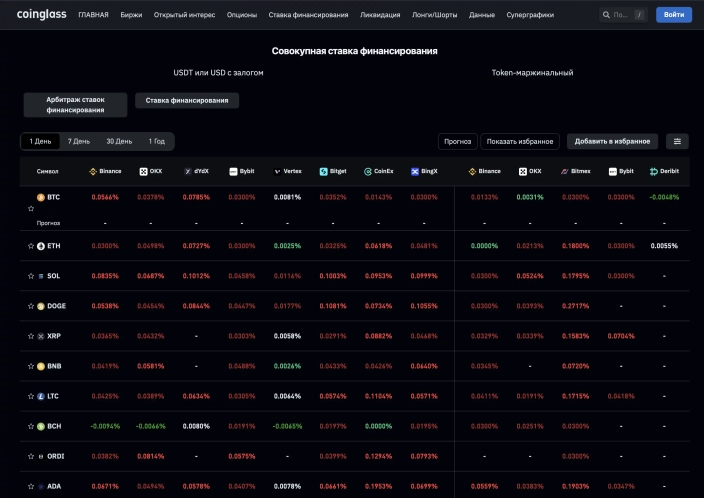
Task: Select the Token-маржинальный tab
Action: tap(532, 73)
